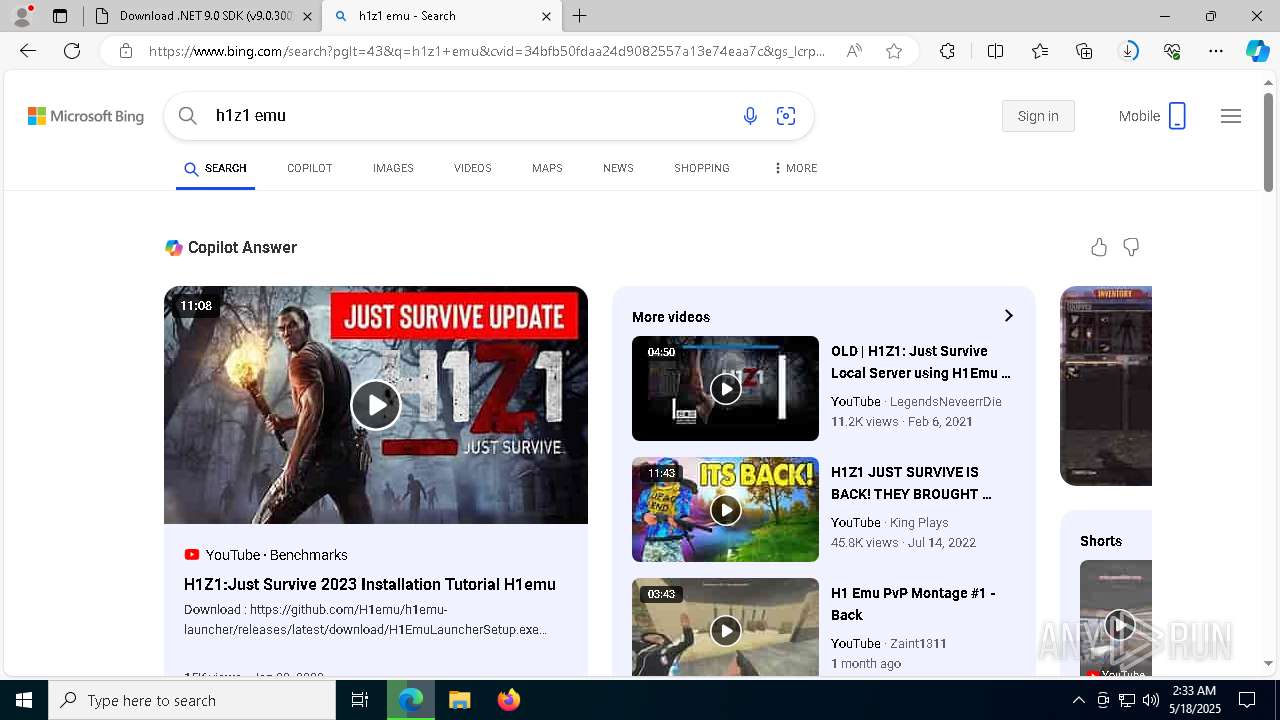Play the 03:43 PvP Montage thumbnail
Image resolution: width=1280 pixels, height=720 pixels.
tap(725, 626)
